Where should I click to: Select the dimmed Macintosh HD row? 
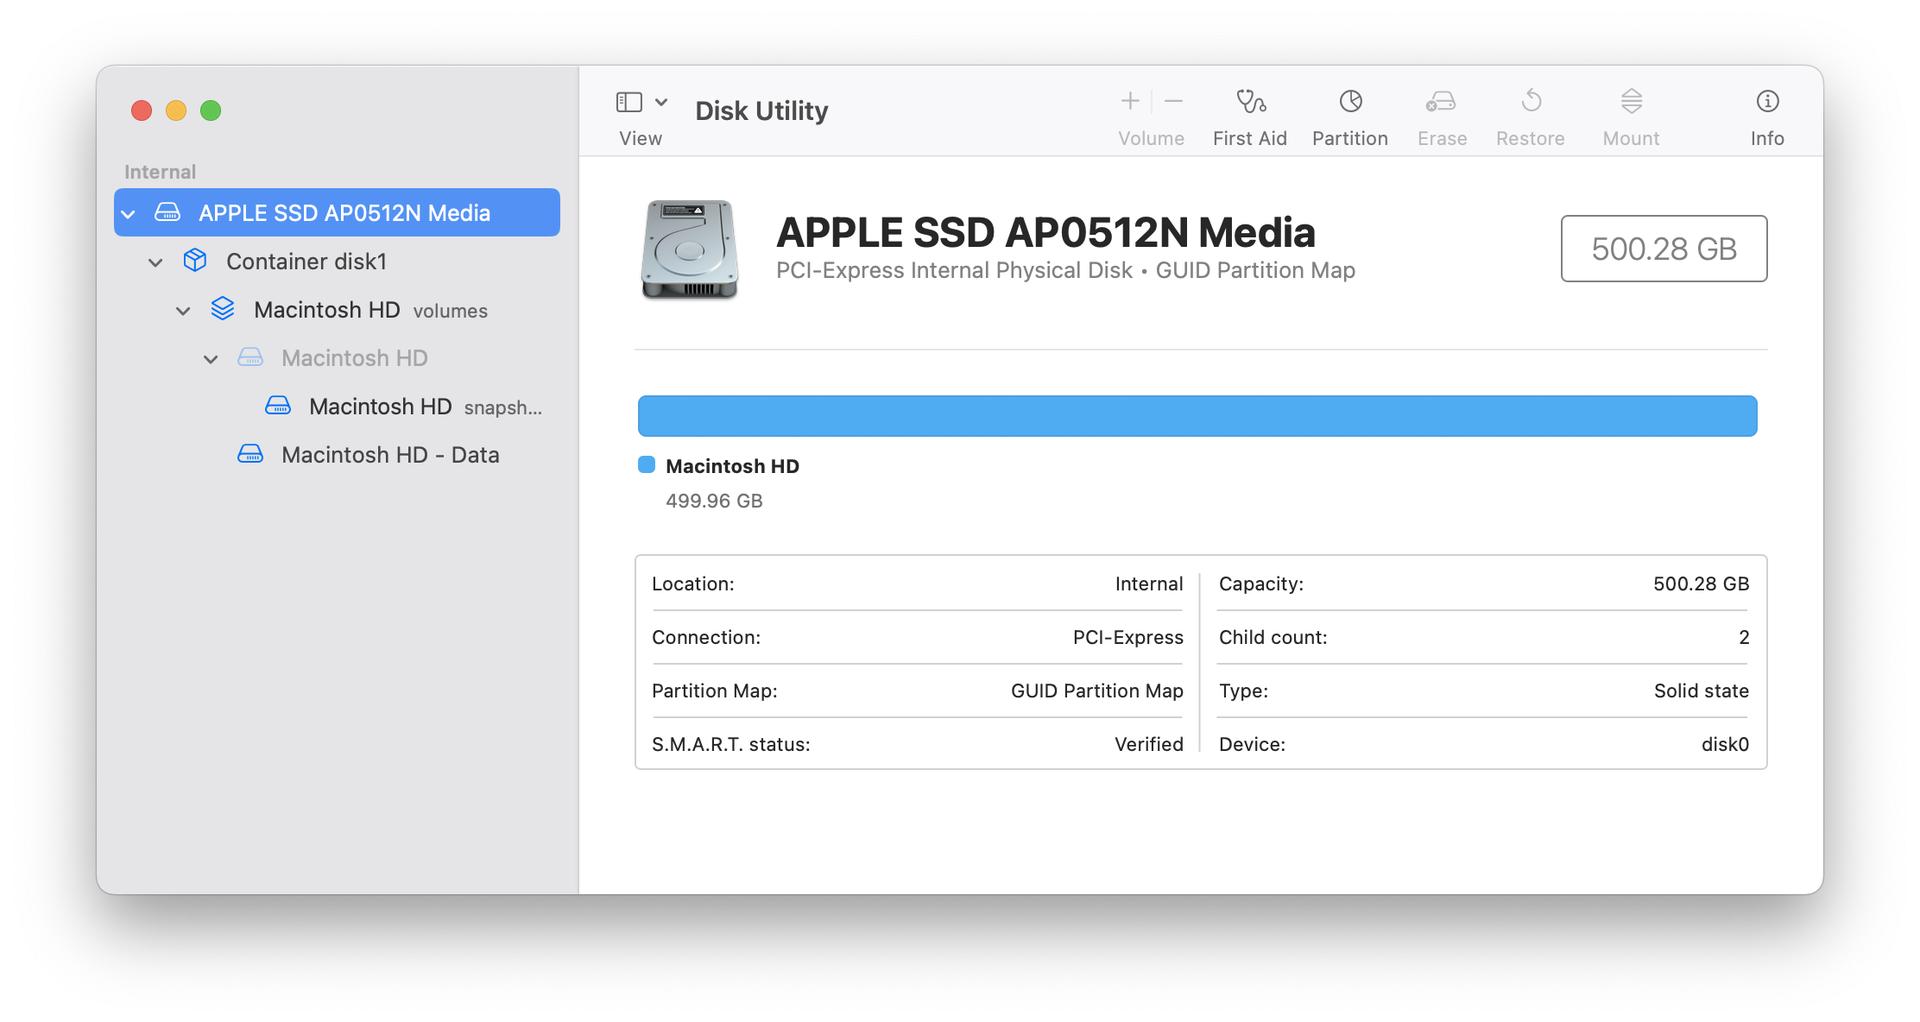pos(337,358)
